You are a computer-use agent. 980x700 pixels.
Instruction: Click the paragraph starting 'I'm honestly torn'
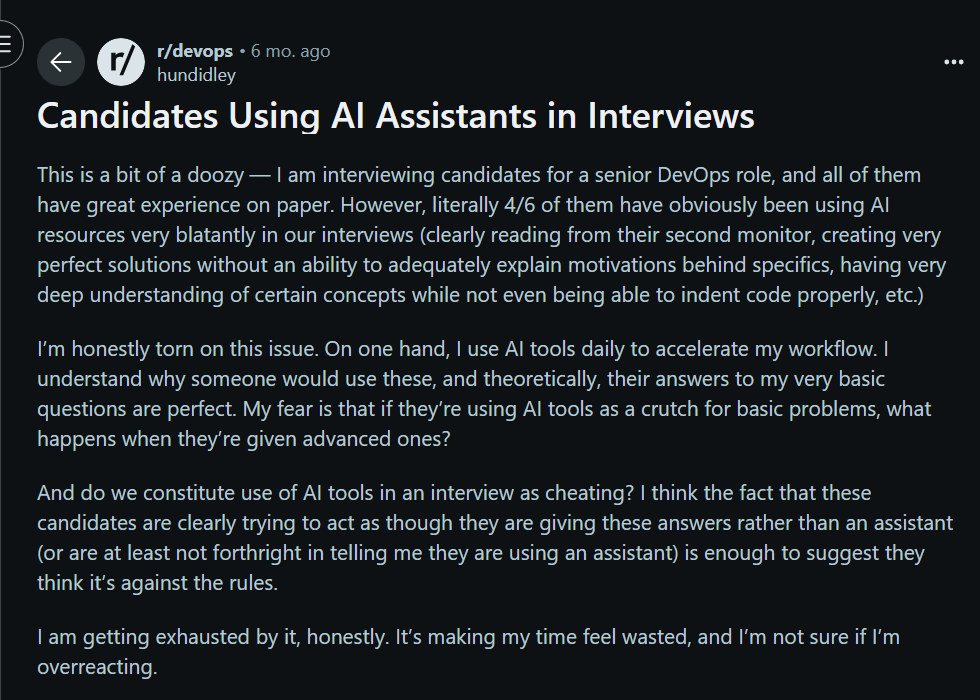pos(484,394)
